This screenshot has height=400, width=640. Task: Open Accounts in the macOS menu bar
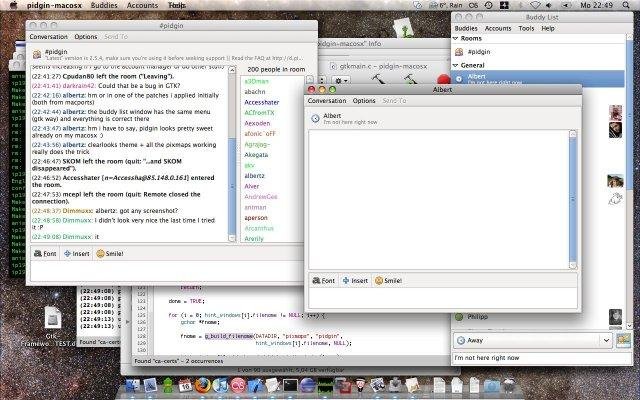142,5
